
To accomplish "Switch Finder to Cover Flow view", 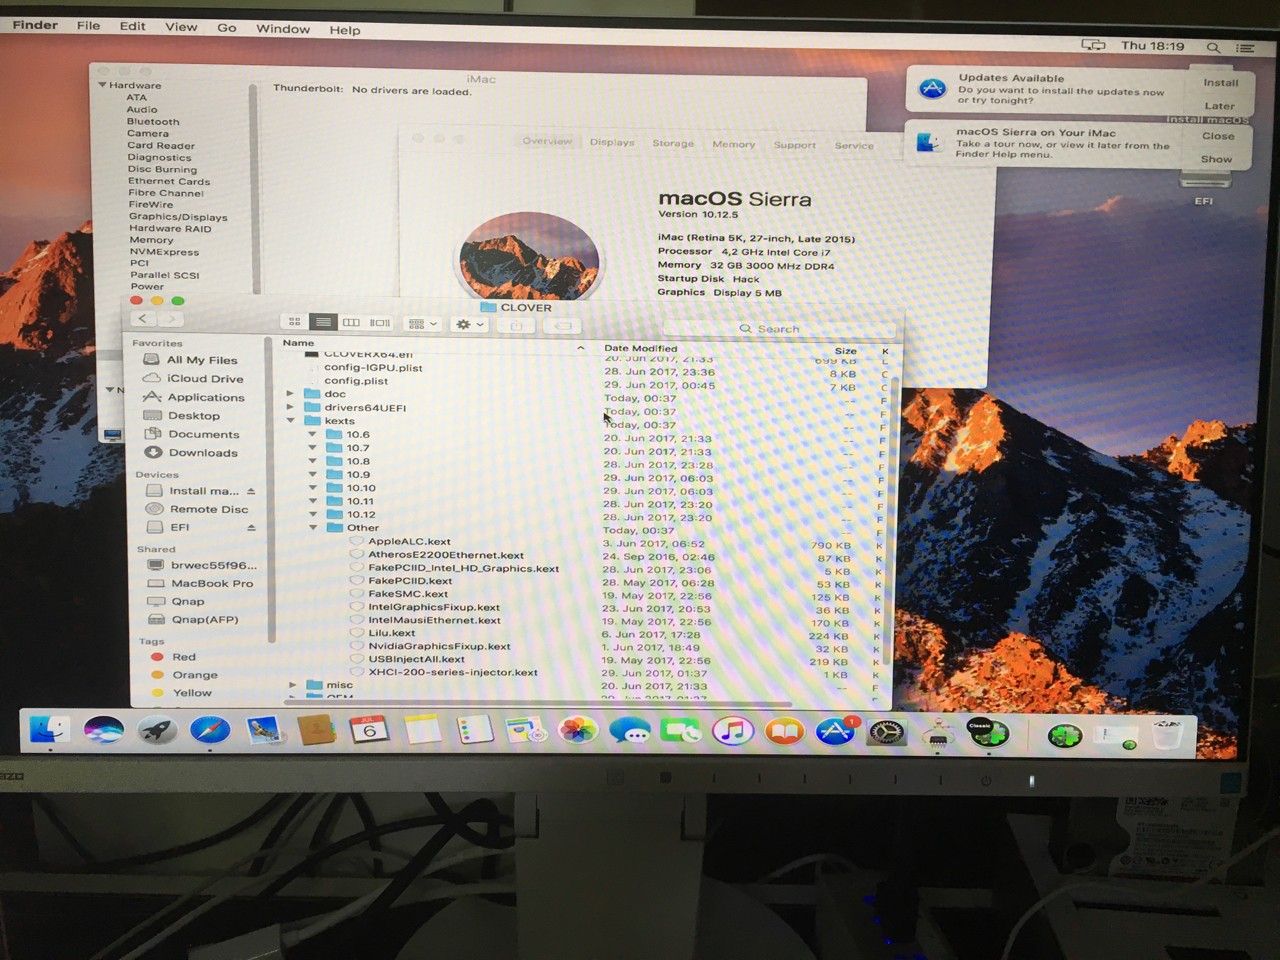I will 380,323.
